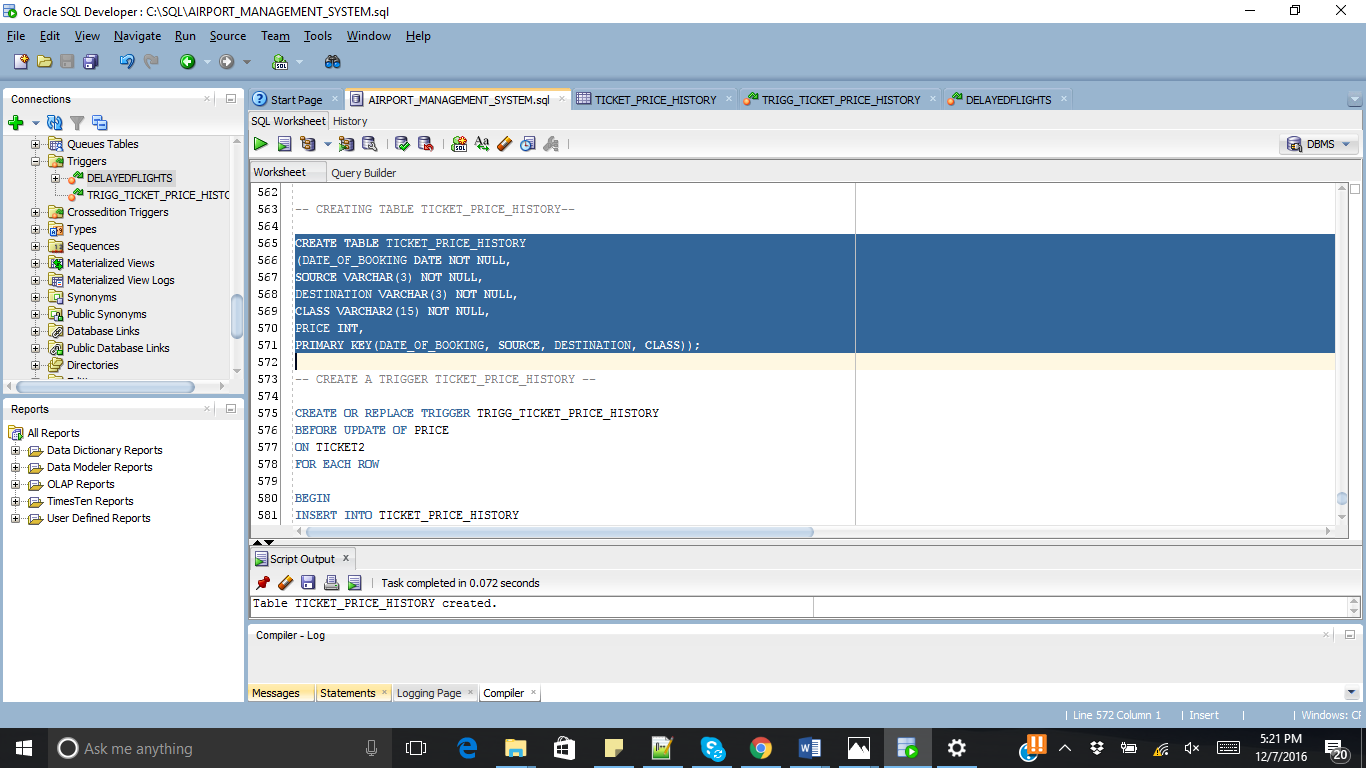Refresh the Connections tree
Screen dimensions: 1366x768
pyautogui.click(x=54, y=123)
